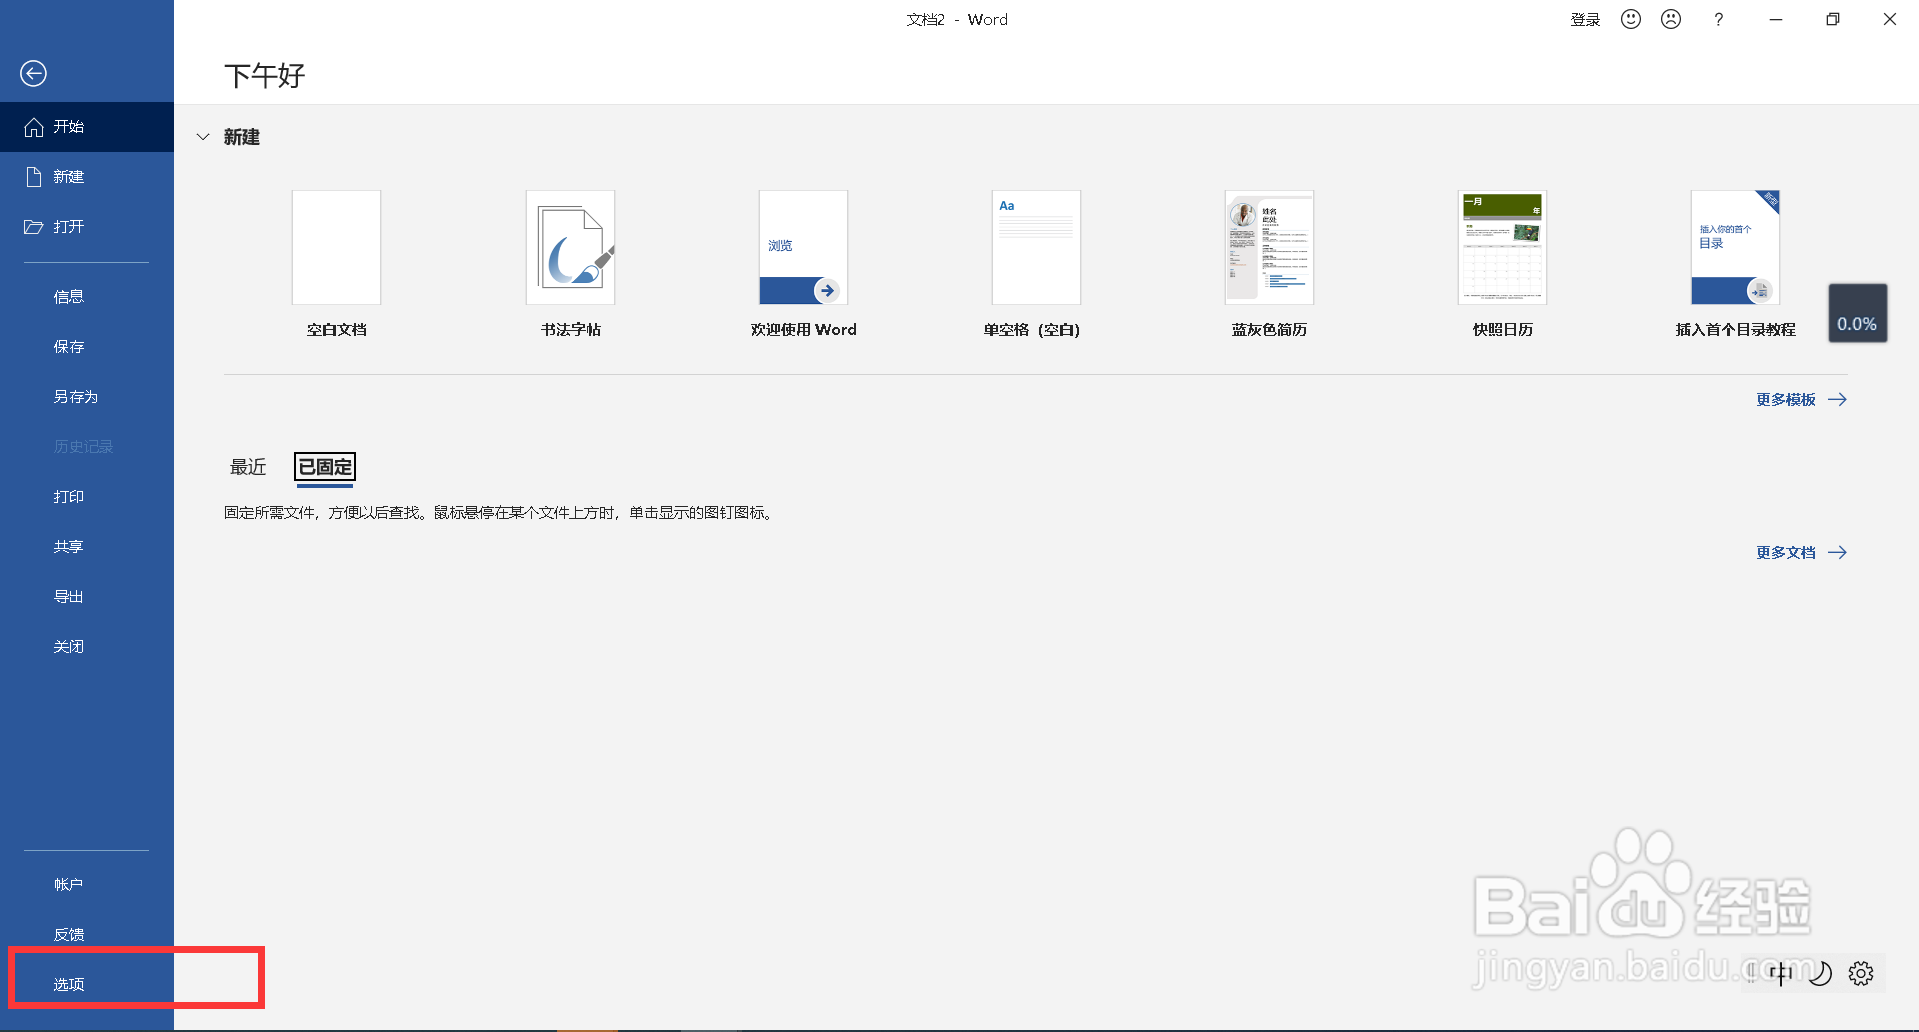The image size is (1919, 1032).
Task: Select the 蓝灰色简历 resume template
Action: coord(1269,247)
